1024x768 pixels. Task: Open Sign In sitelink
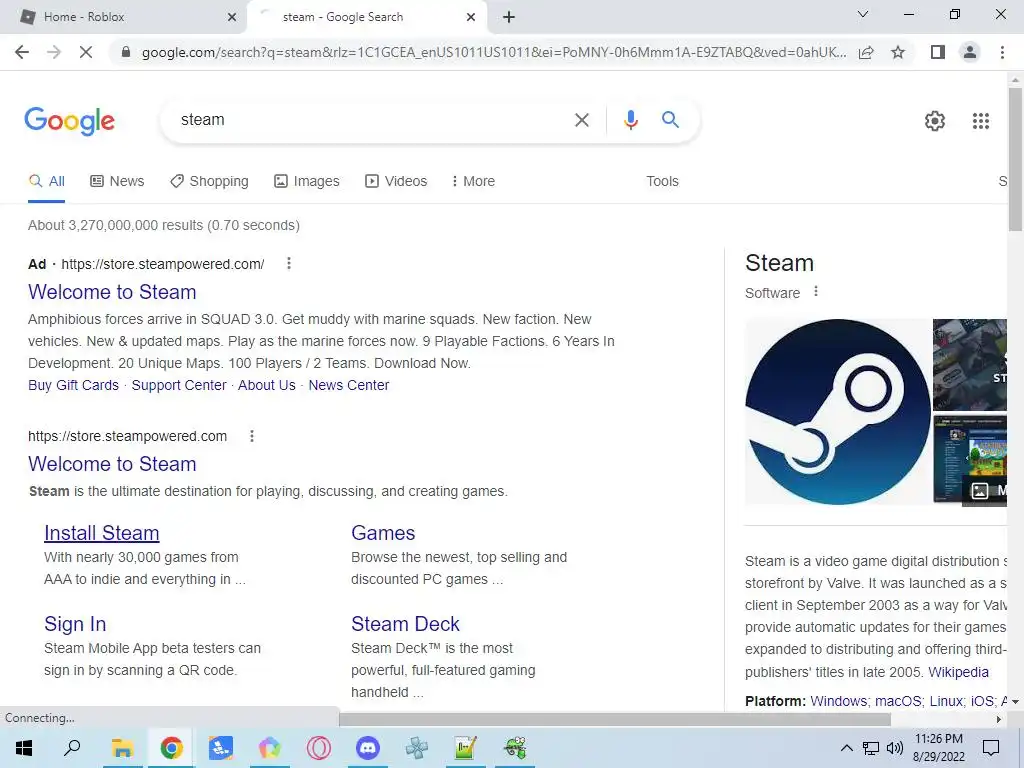(75, 624)
